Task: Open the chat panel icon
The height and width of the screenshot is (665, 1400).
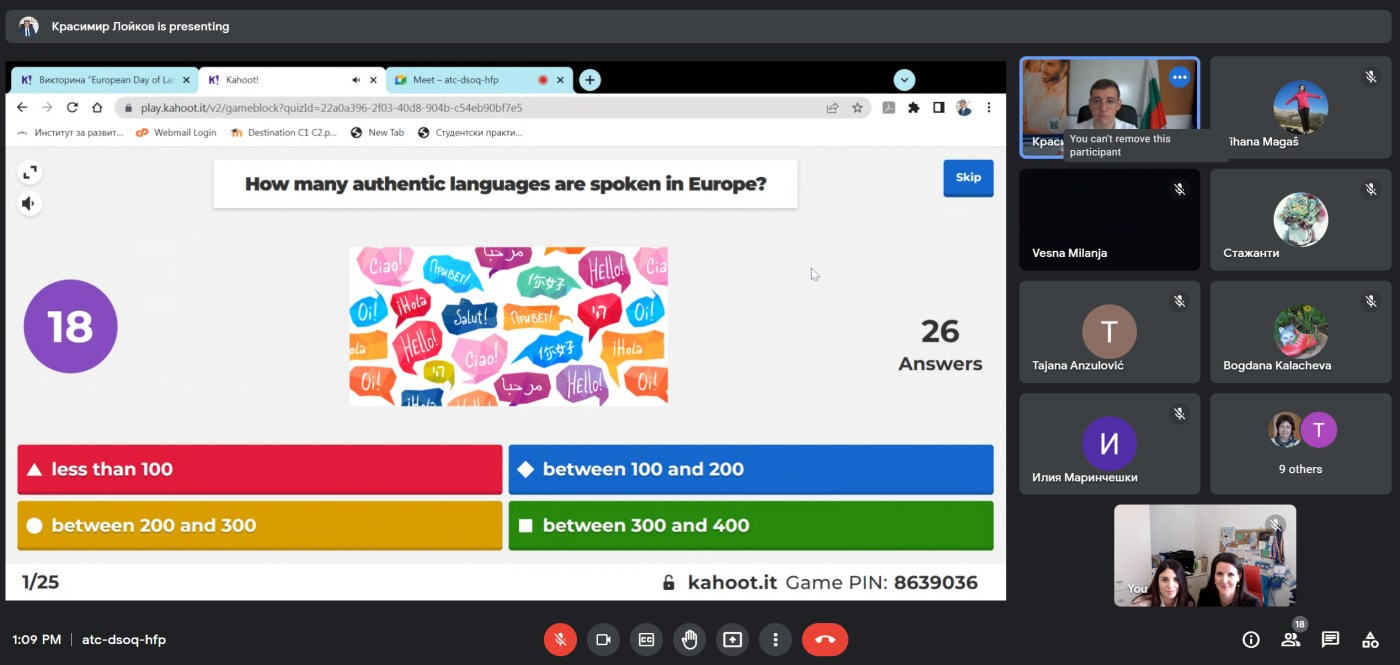Action: click(x=1330, y=640)
